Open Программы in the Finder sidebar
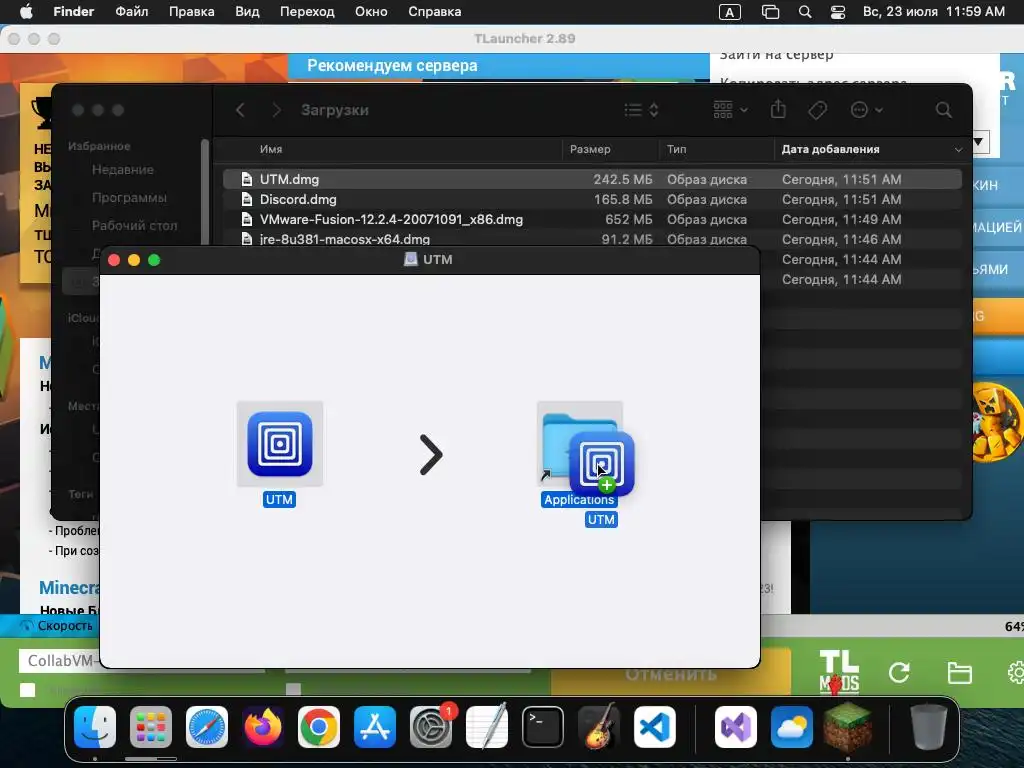This screenshot has width=1024, height=768. 129,197
